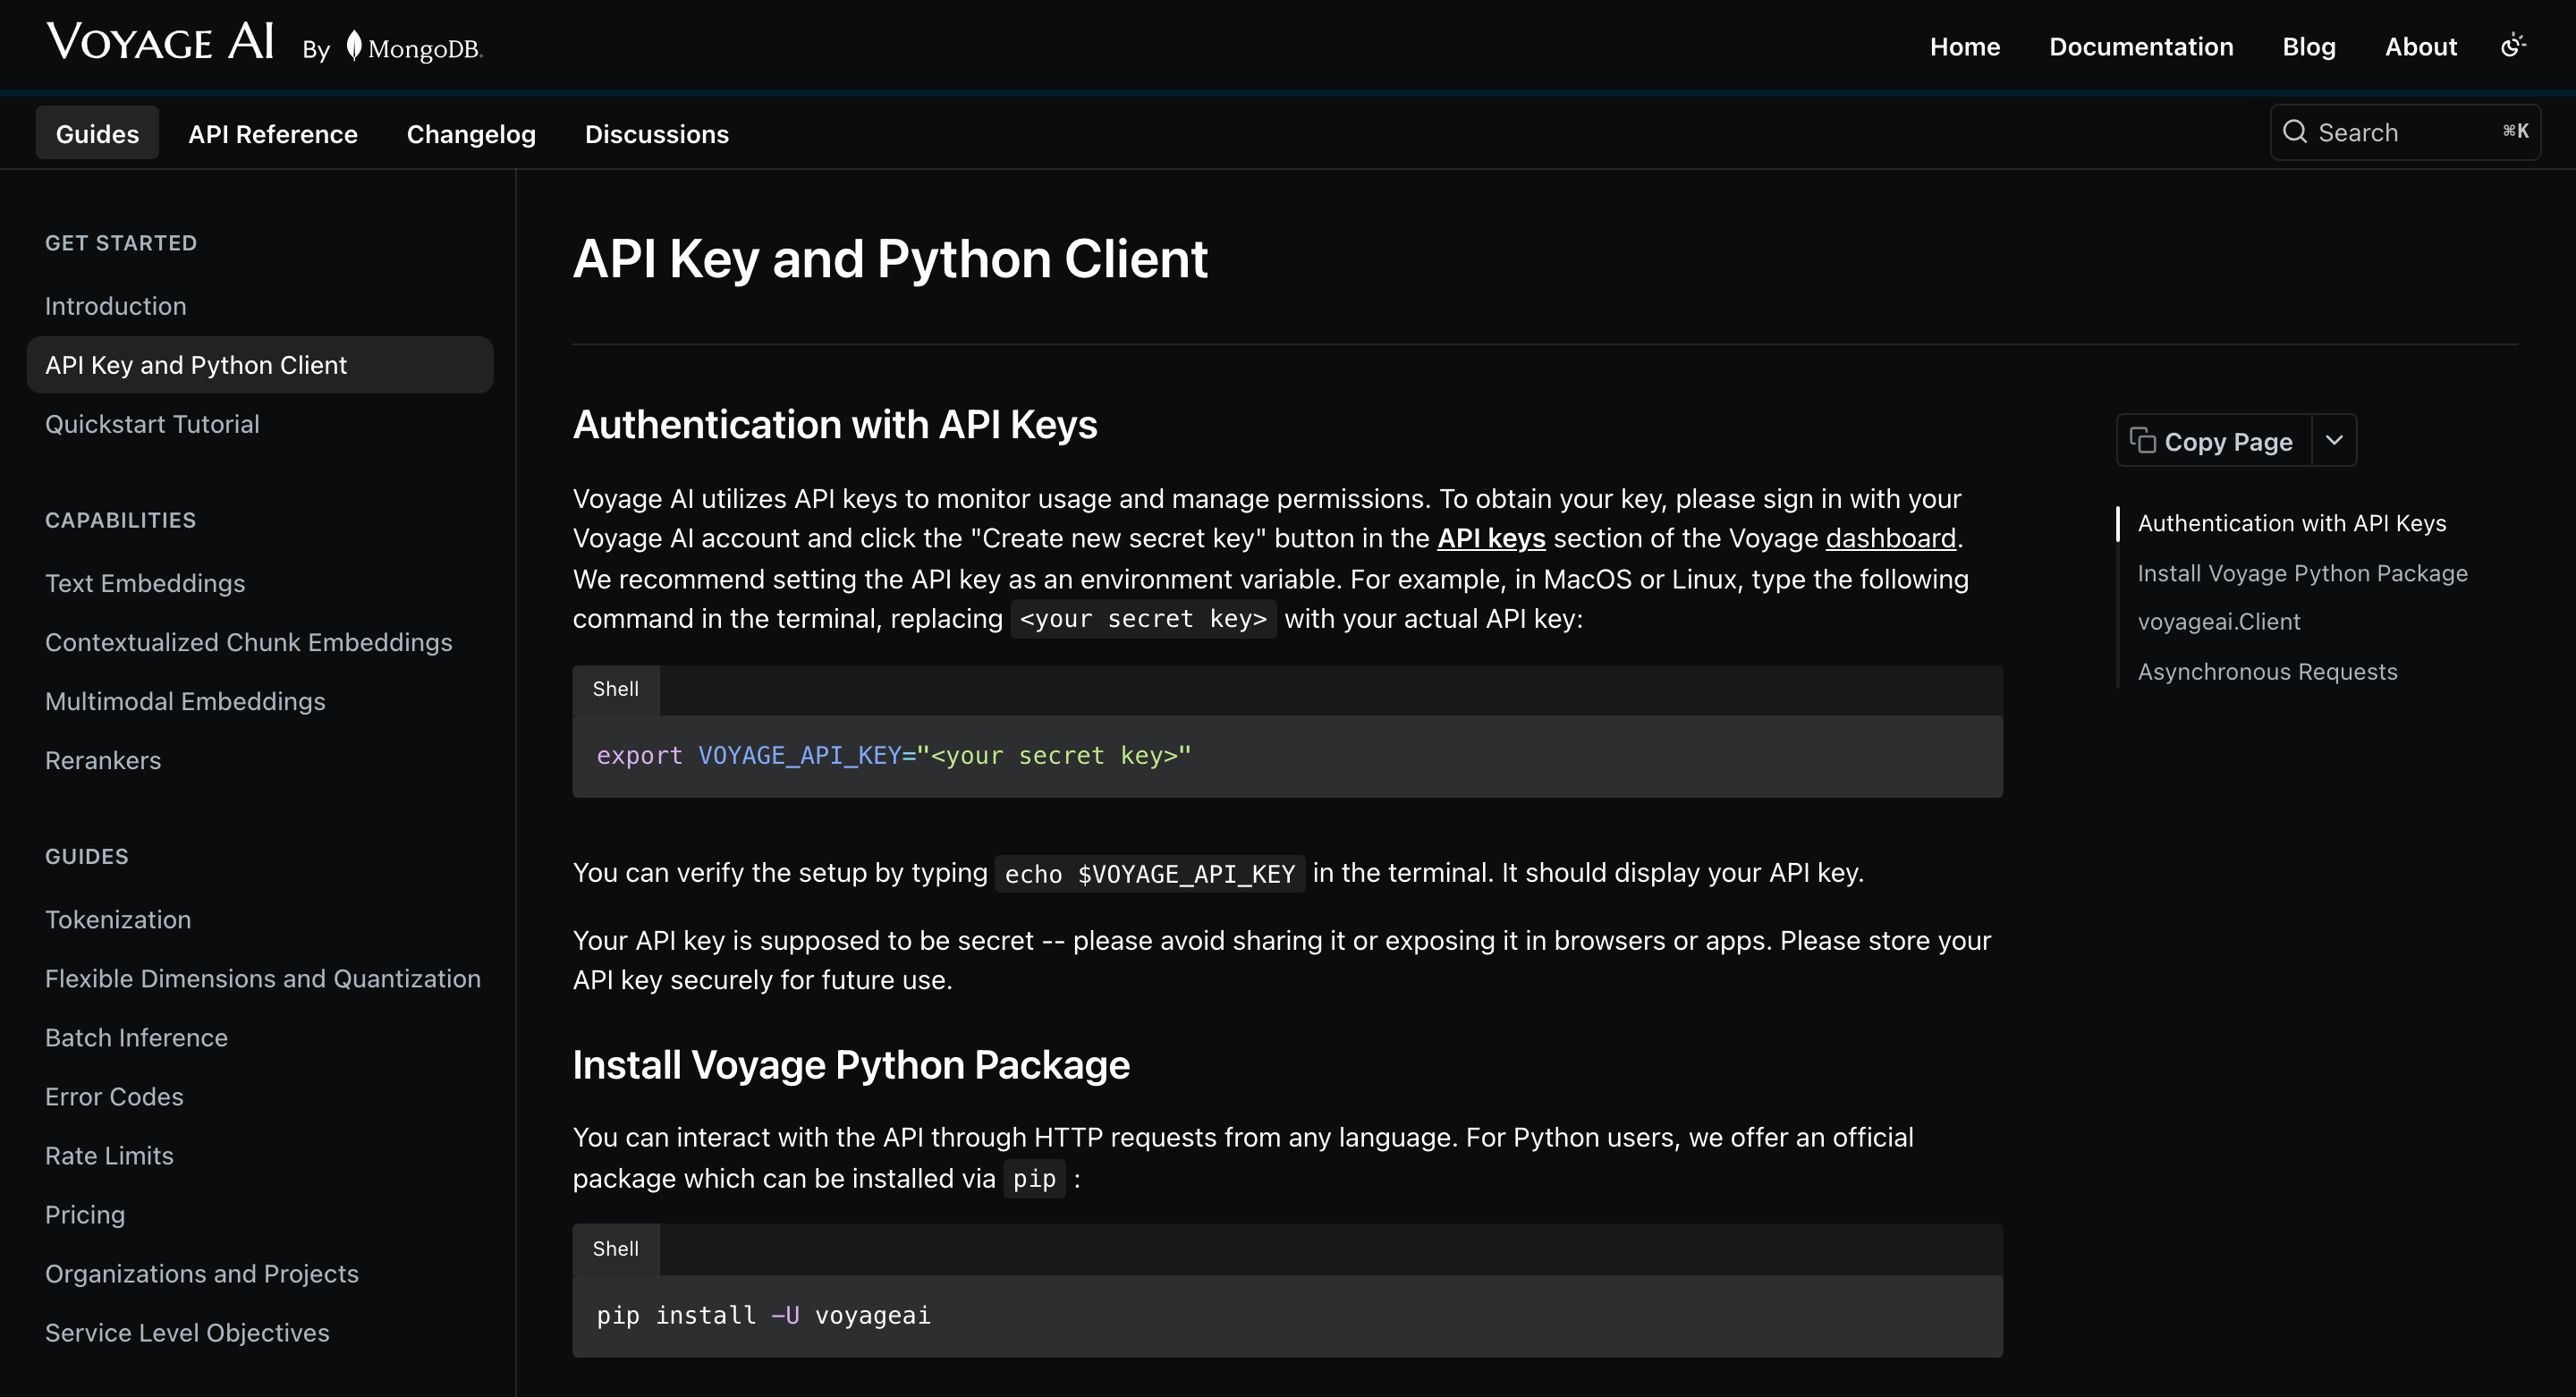Click the Copy Page button
This screenshot has width=2576, height=1397.
click(x=2214, y=440)
